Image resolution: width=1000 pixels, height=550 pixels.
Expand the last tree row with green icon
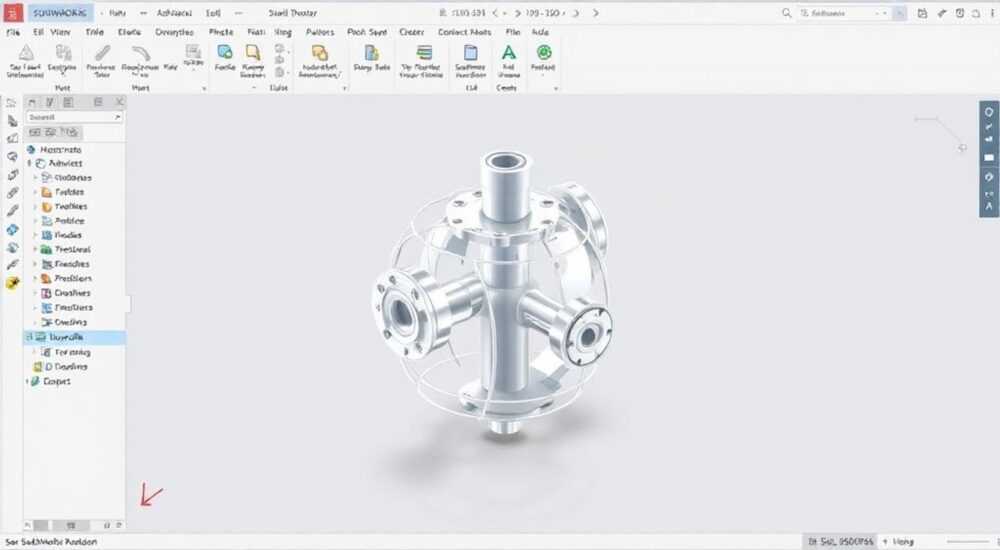(27, 381)
